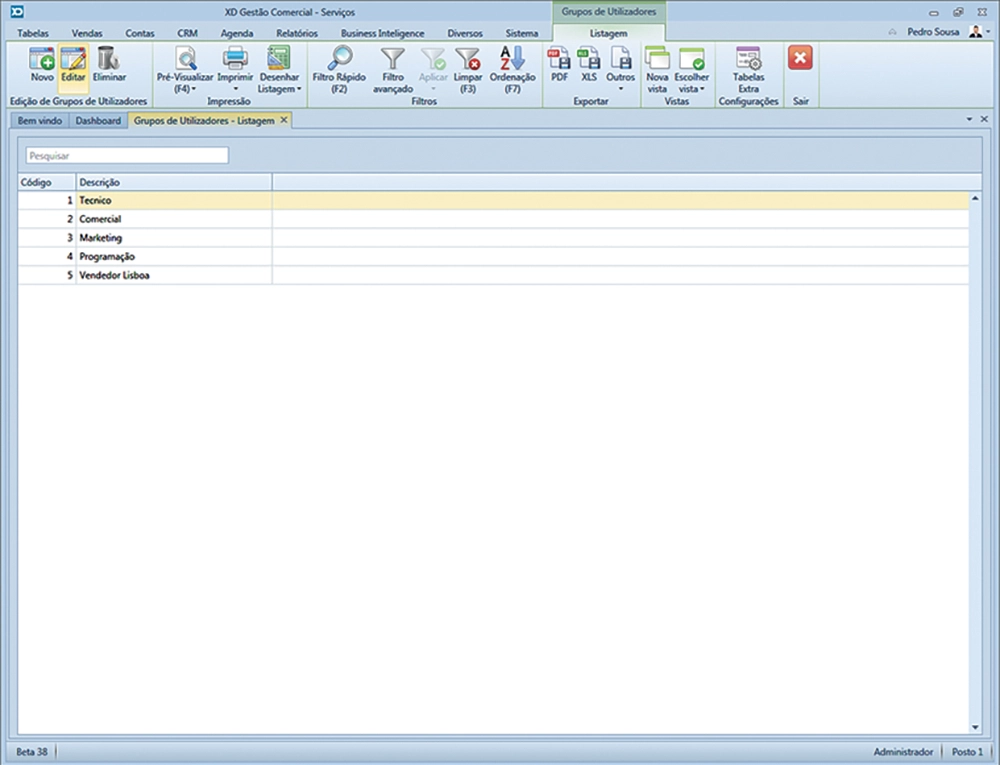Expand the Imprimir dropdown
The image size is (1000, 765).
point(235,89)
